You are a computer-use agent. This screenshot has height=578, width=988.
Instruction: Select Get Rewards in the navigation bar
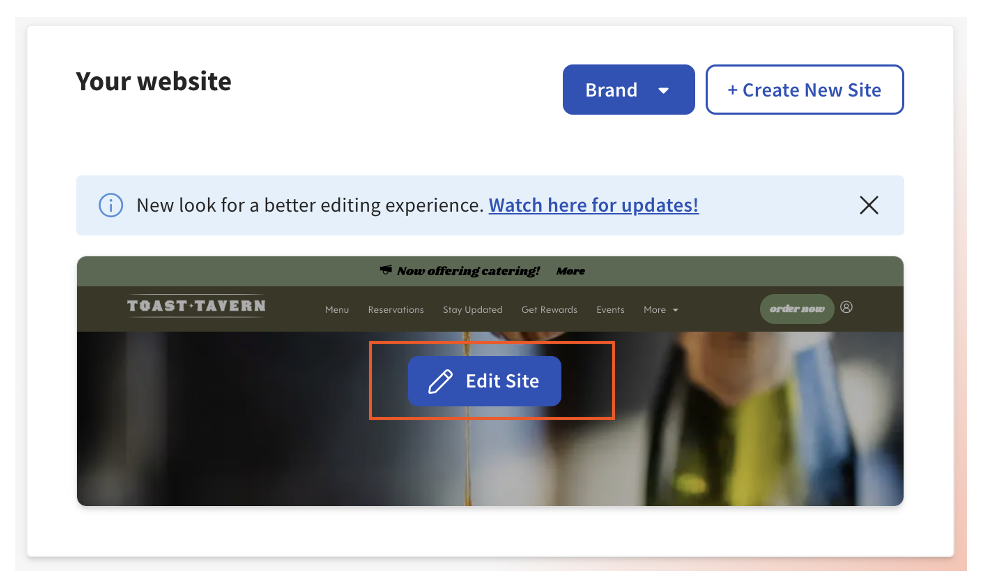click(x=549, y=309)
